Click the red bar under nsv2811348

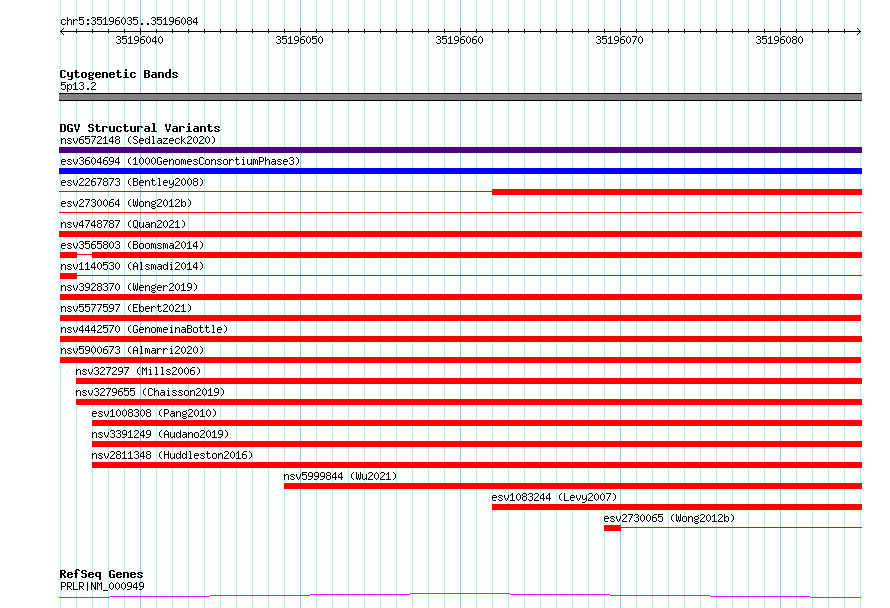(x=477, y=465)
